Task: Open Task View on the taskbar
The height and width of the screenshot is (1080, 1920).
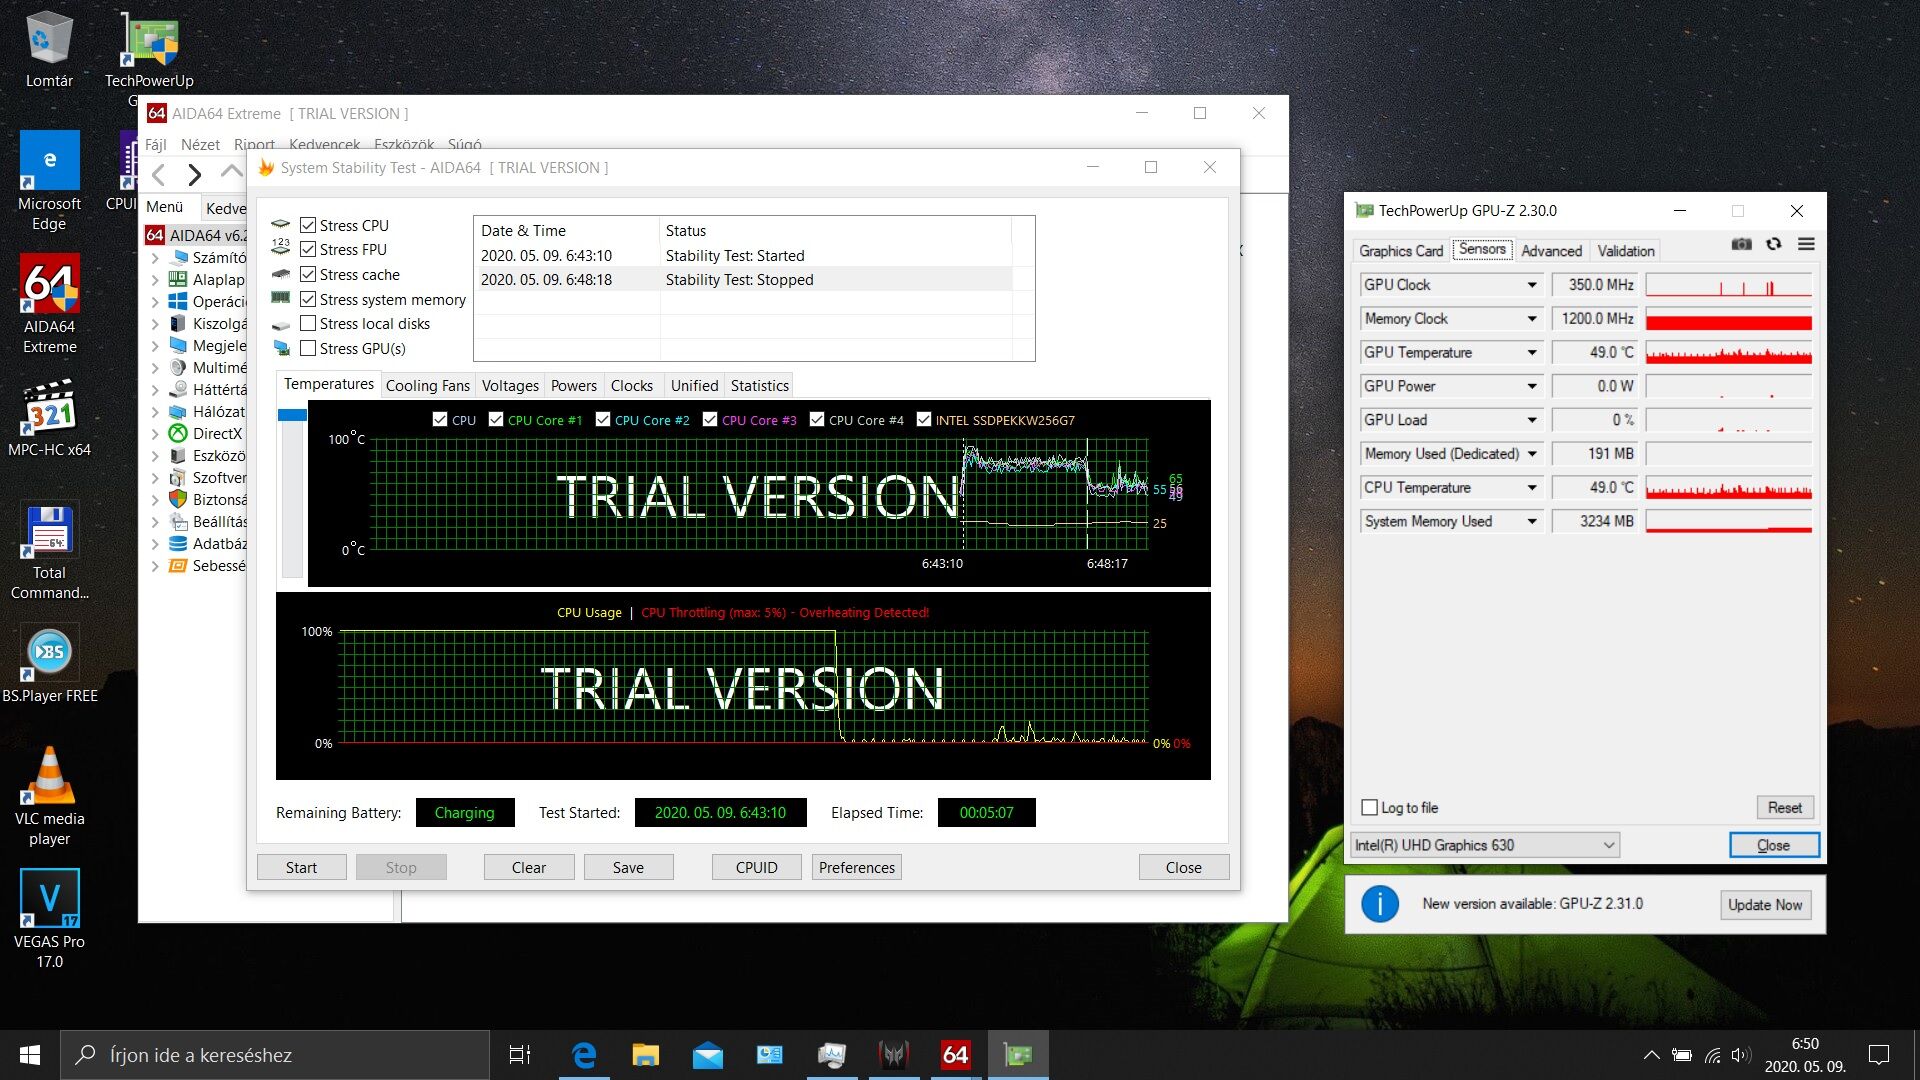Action: point(520,1055)
